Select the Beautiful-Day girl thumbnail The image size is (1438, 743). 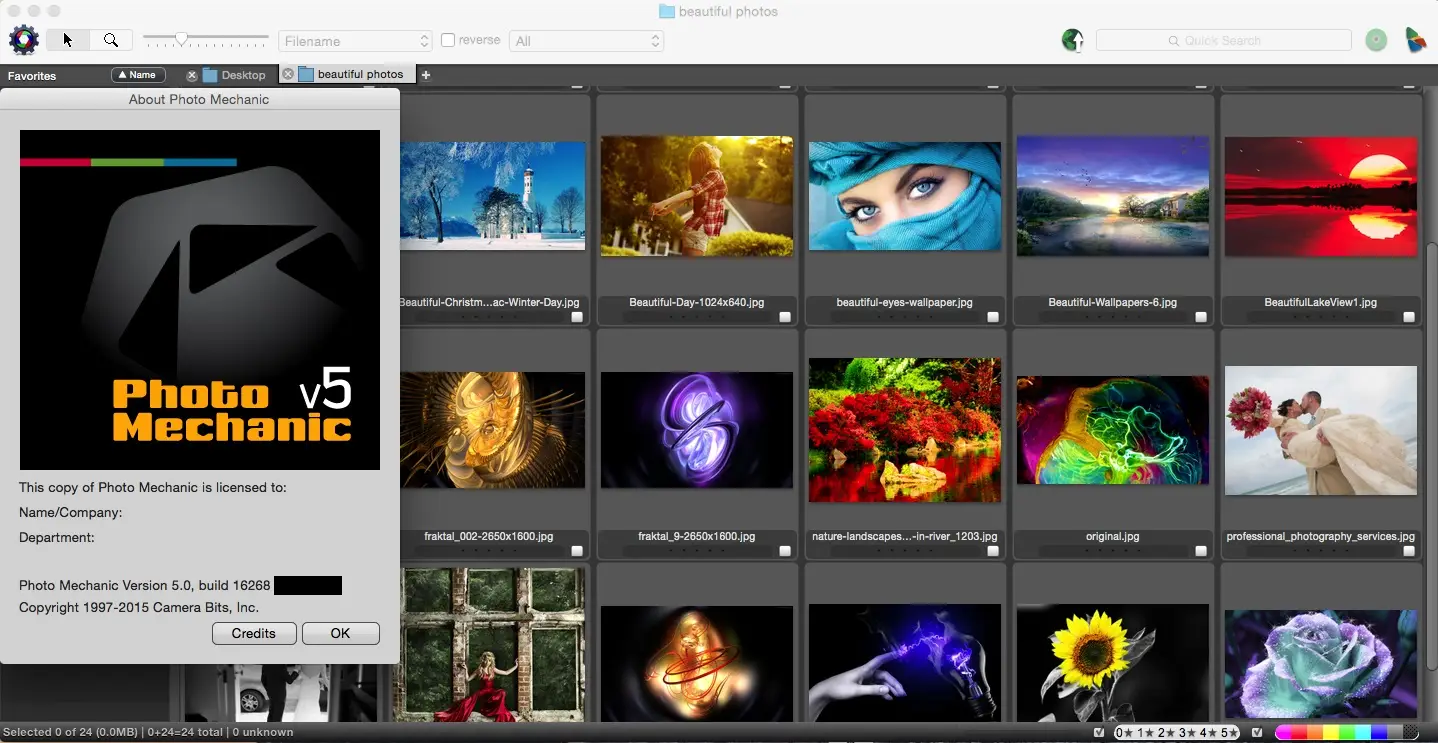click(697, 196)
